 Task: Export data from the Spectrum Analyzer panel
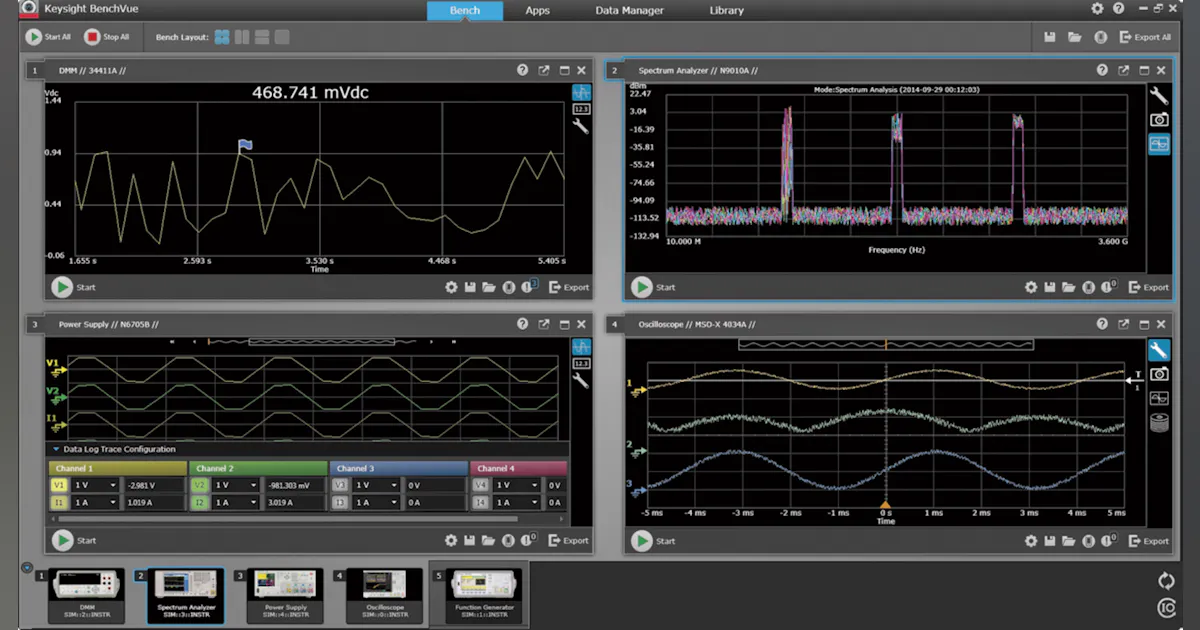point(1149,287)
